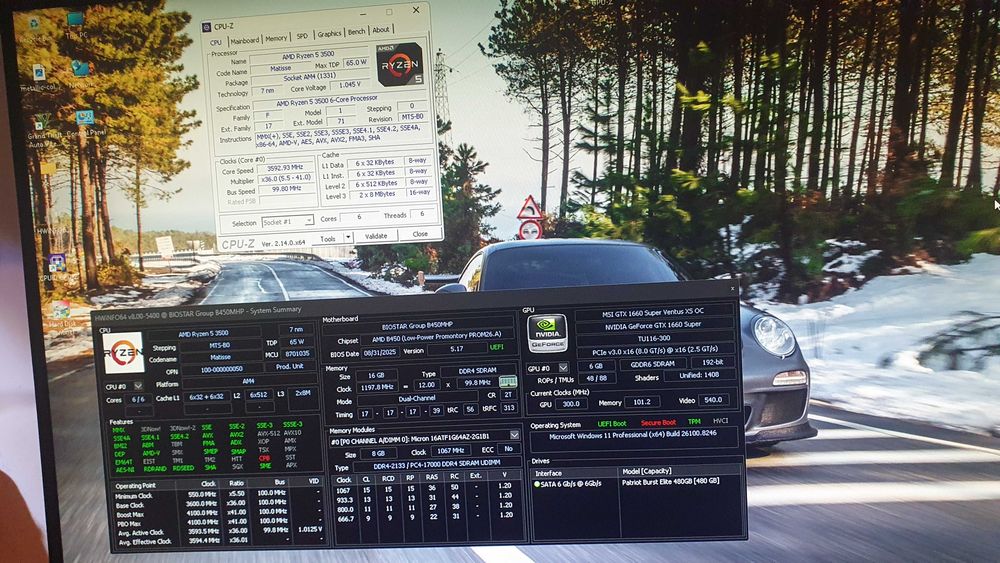This screenshot has height=563, width=1000.
Task: Click the Boost Max row in Operating Point table
Action: pos(218,515)
